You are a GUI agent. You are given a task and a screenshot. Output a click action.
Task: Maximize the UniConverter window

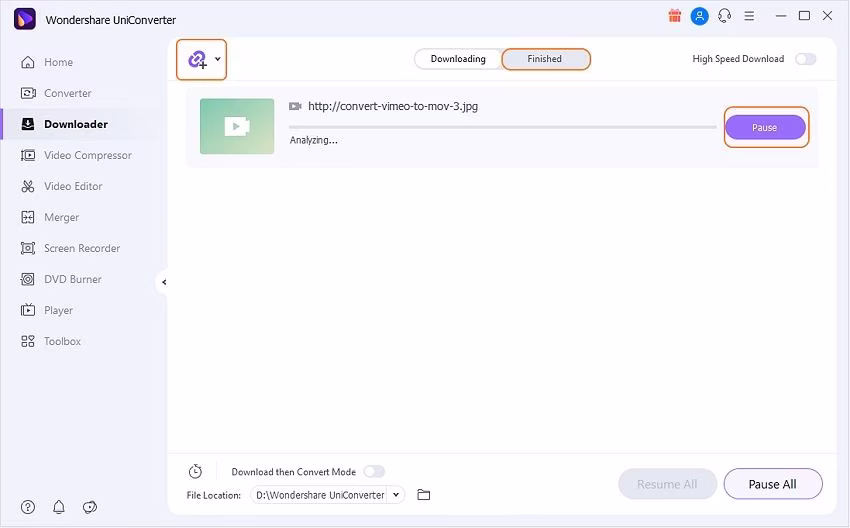click(804, 16)
